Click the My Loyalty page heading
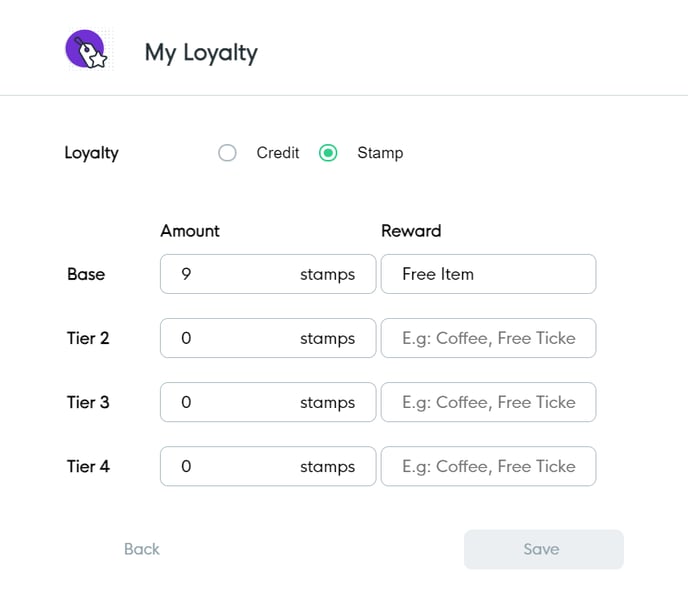Screen dimensions: 688x612 point(201,52)
